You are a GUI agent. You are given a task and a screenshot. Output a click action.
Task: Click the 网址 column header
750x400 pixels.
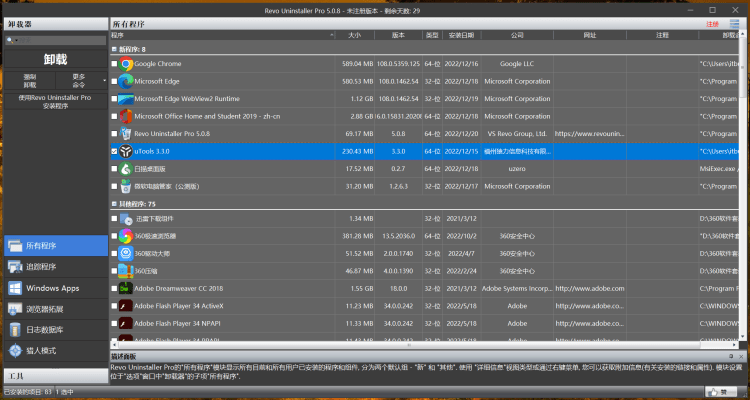(x=590, y=35)
